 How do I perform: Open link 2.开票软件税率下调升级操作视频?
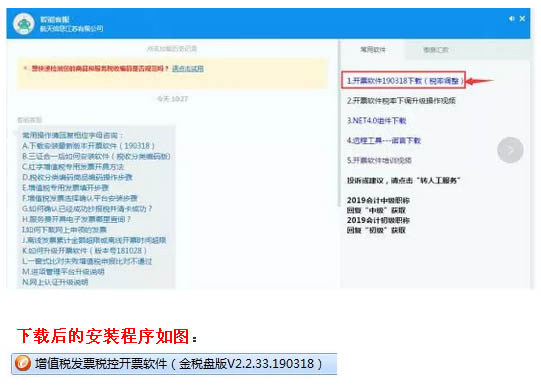point(401,101)
